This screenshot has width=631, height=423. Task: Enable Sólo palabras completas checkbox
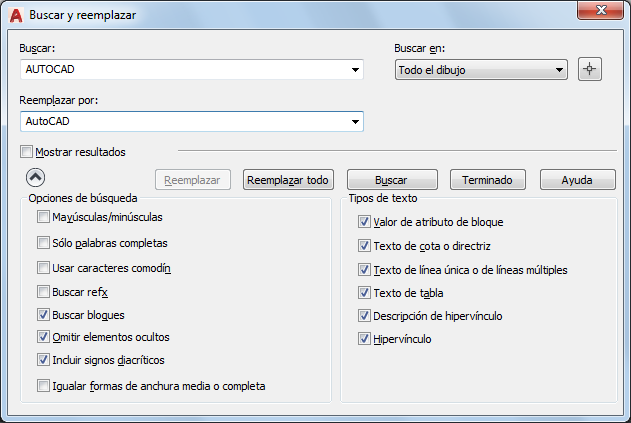[43, 243]
